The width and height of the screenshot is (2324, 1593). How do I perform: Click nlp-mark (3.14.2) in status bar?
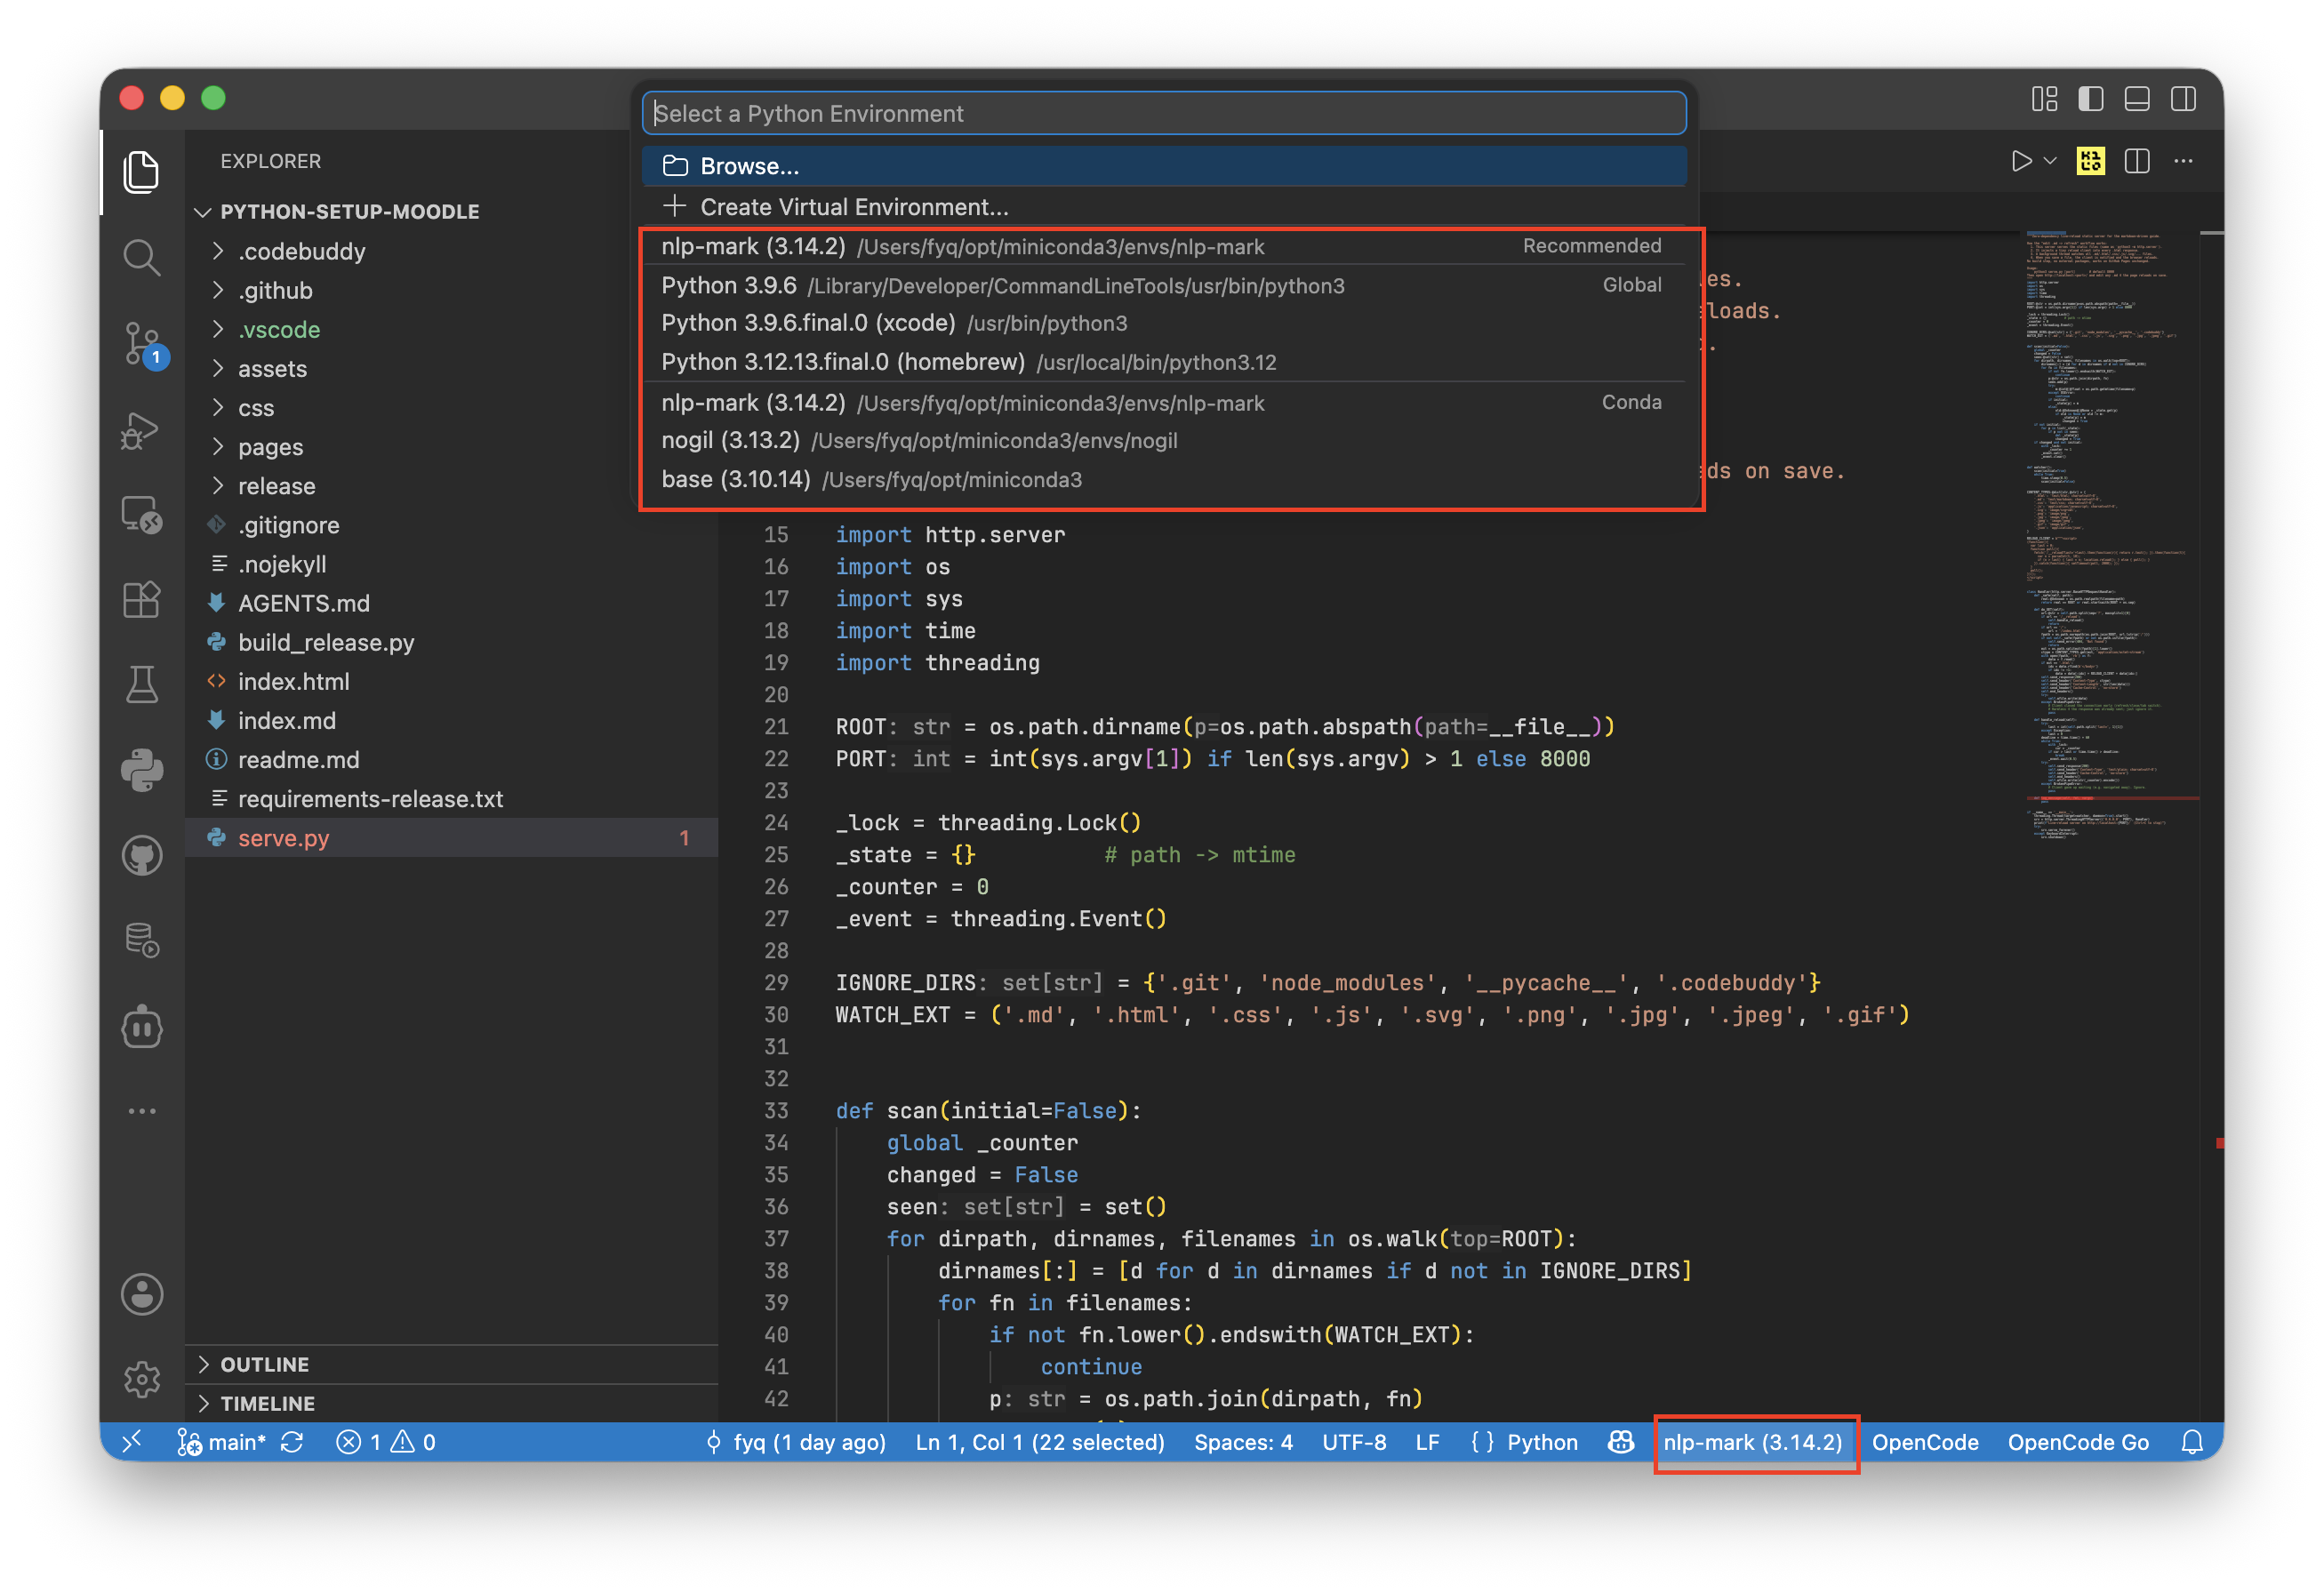1752,1442
